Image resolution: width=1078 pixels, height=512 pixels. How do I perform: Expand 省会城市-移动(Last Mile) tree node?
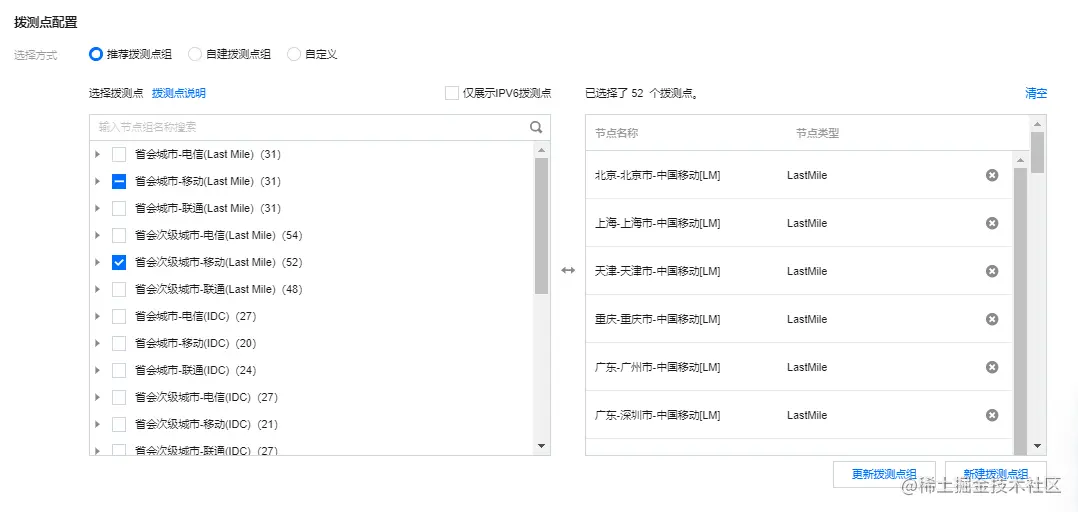click(x=97, y=181)
